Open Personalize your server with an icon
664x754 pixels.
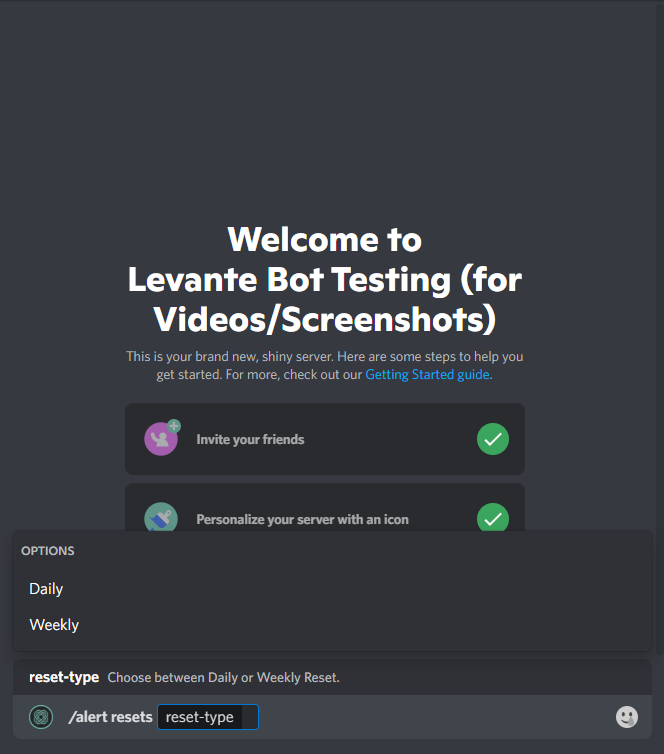(x=325, y=508)
